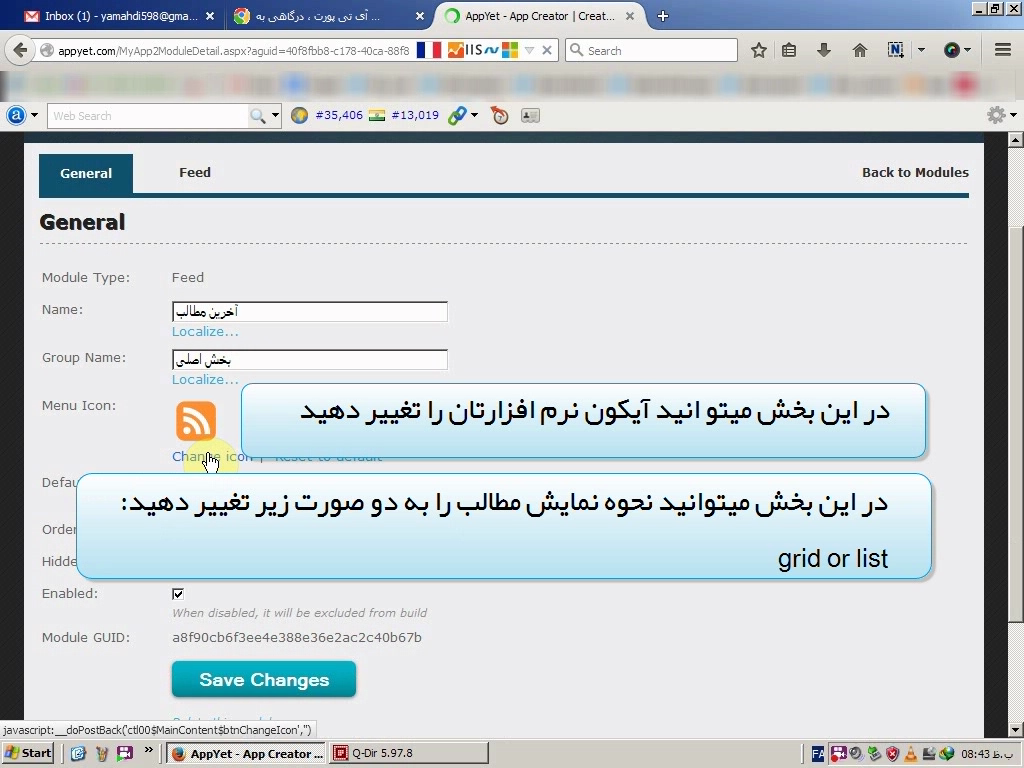Click the global rank globe icon
1024x768 pixels.
299,116
